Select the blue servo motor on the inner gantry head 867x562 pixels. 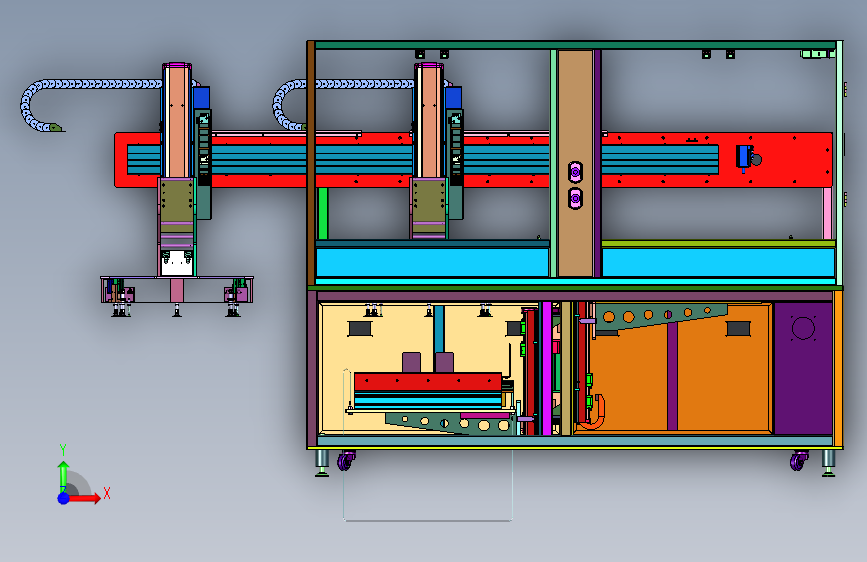pos(454,97)
